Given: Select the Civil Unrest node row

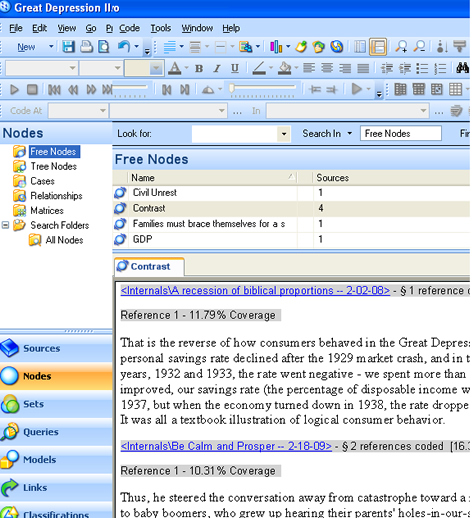Looking at the screenshot, I should point(291,193).
